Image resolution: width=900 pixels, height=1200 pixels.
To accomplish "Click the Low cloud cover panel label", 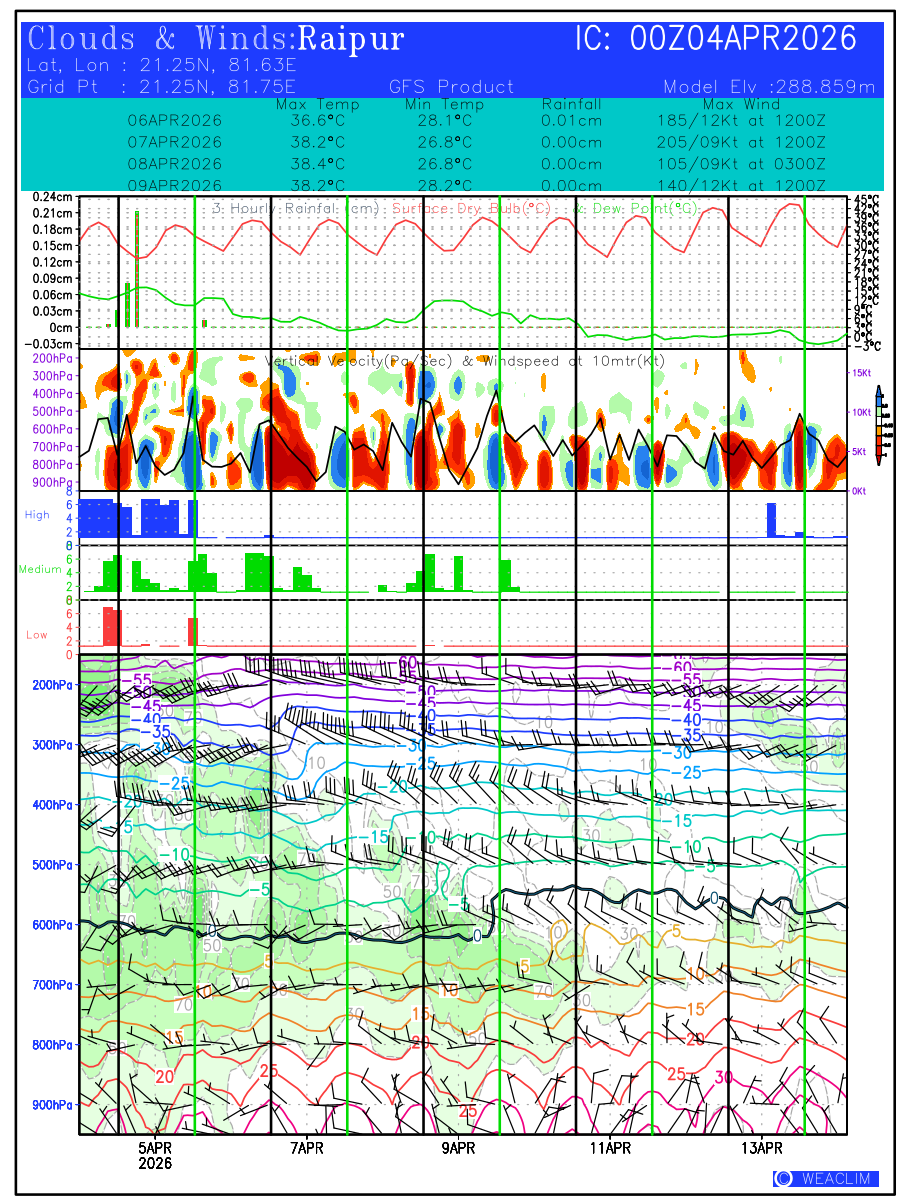I will [37, 634].
